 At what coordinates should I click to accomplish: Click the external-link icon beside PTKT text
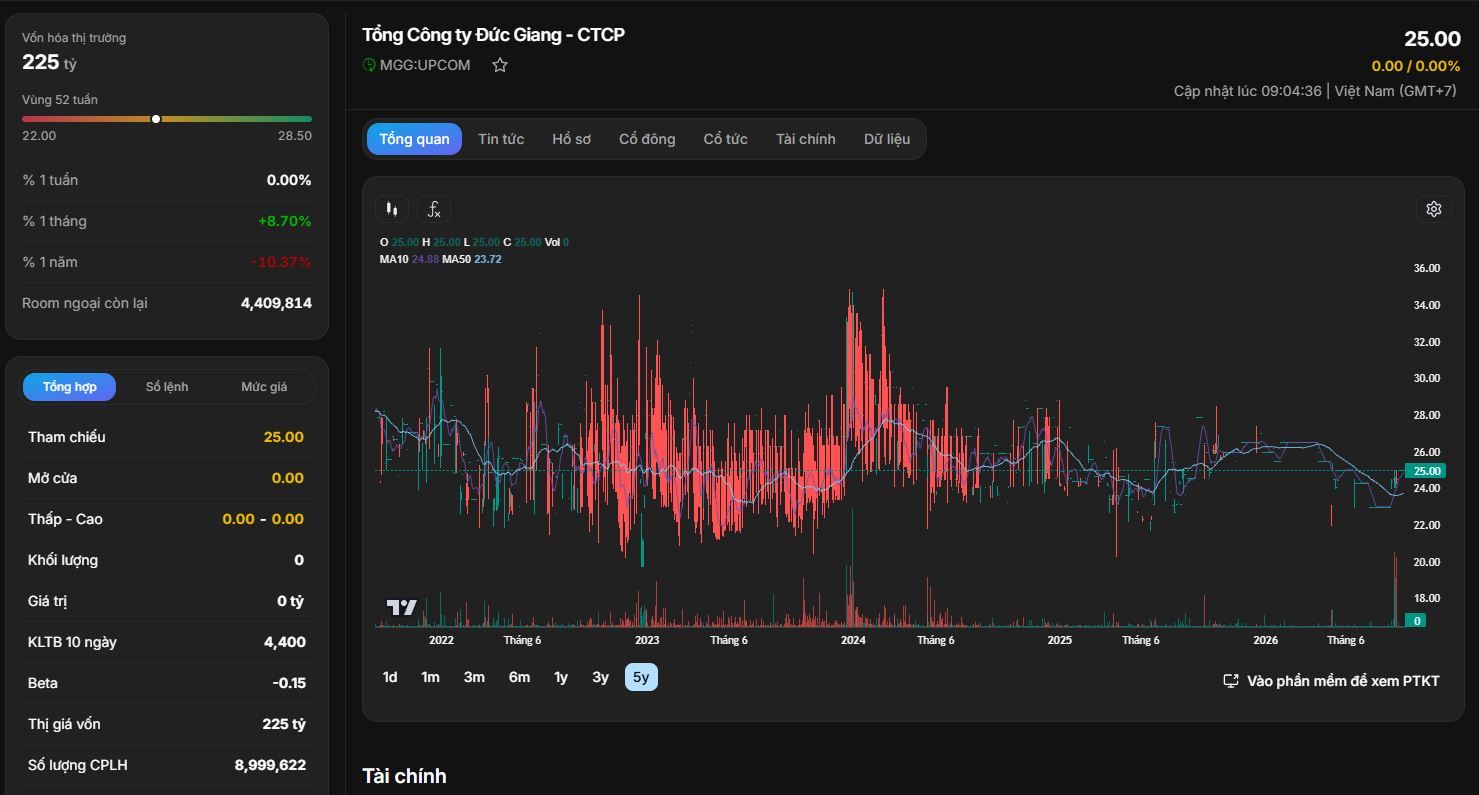(1231, 681)
